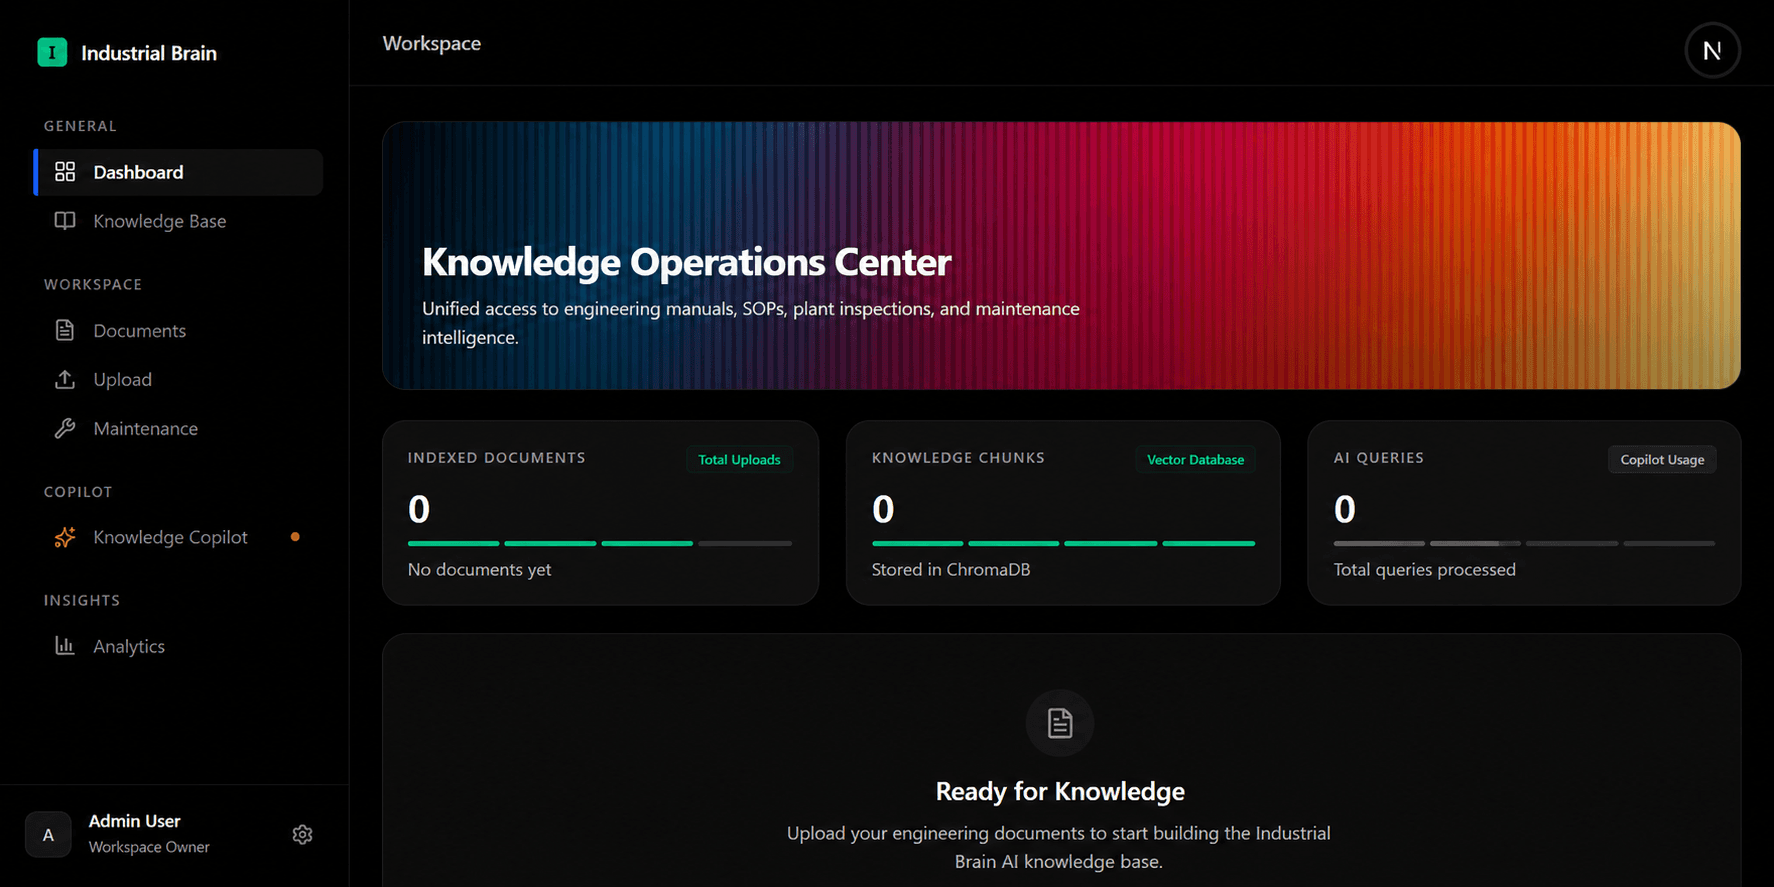Click the orange dot beside Knowledge Copilot

[x=295, y=537]
